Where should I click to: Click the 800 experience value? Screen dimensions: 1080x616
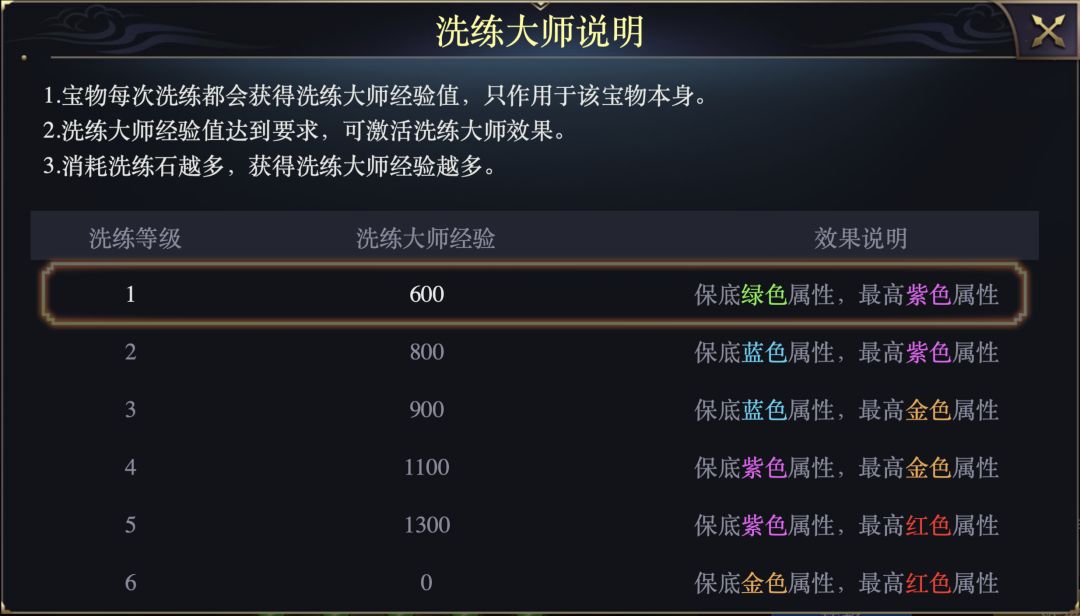pyautogui.click(x=426, y=352)
